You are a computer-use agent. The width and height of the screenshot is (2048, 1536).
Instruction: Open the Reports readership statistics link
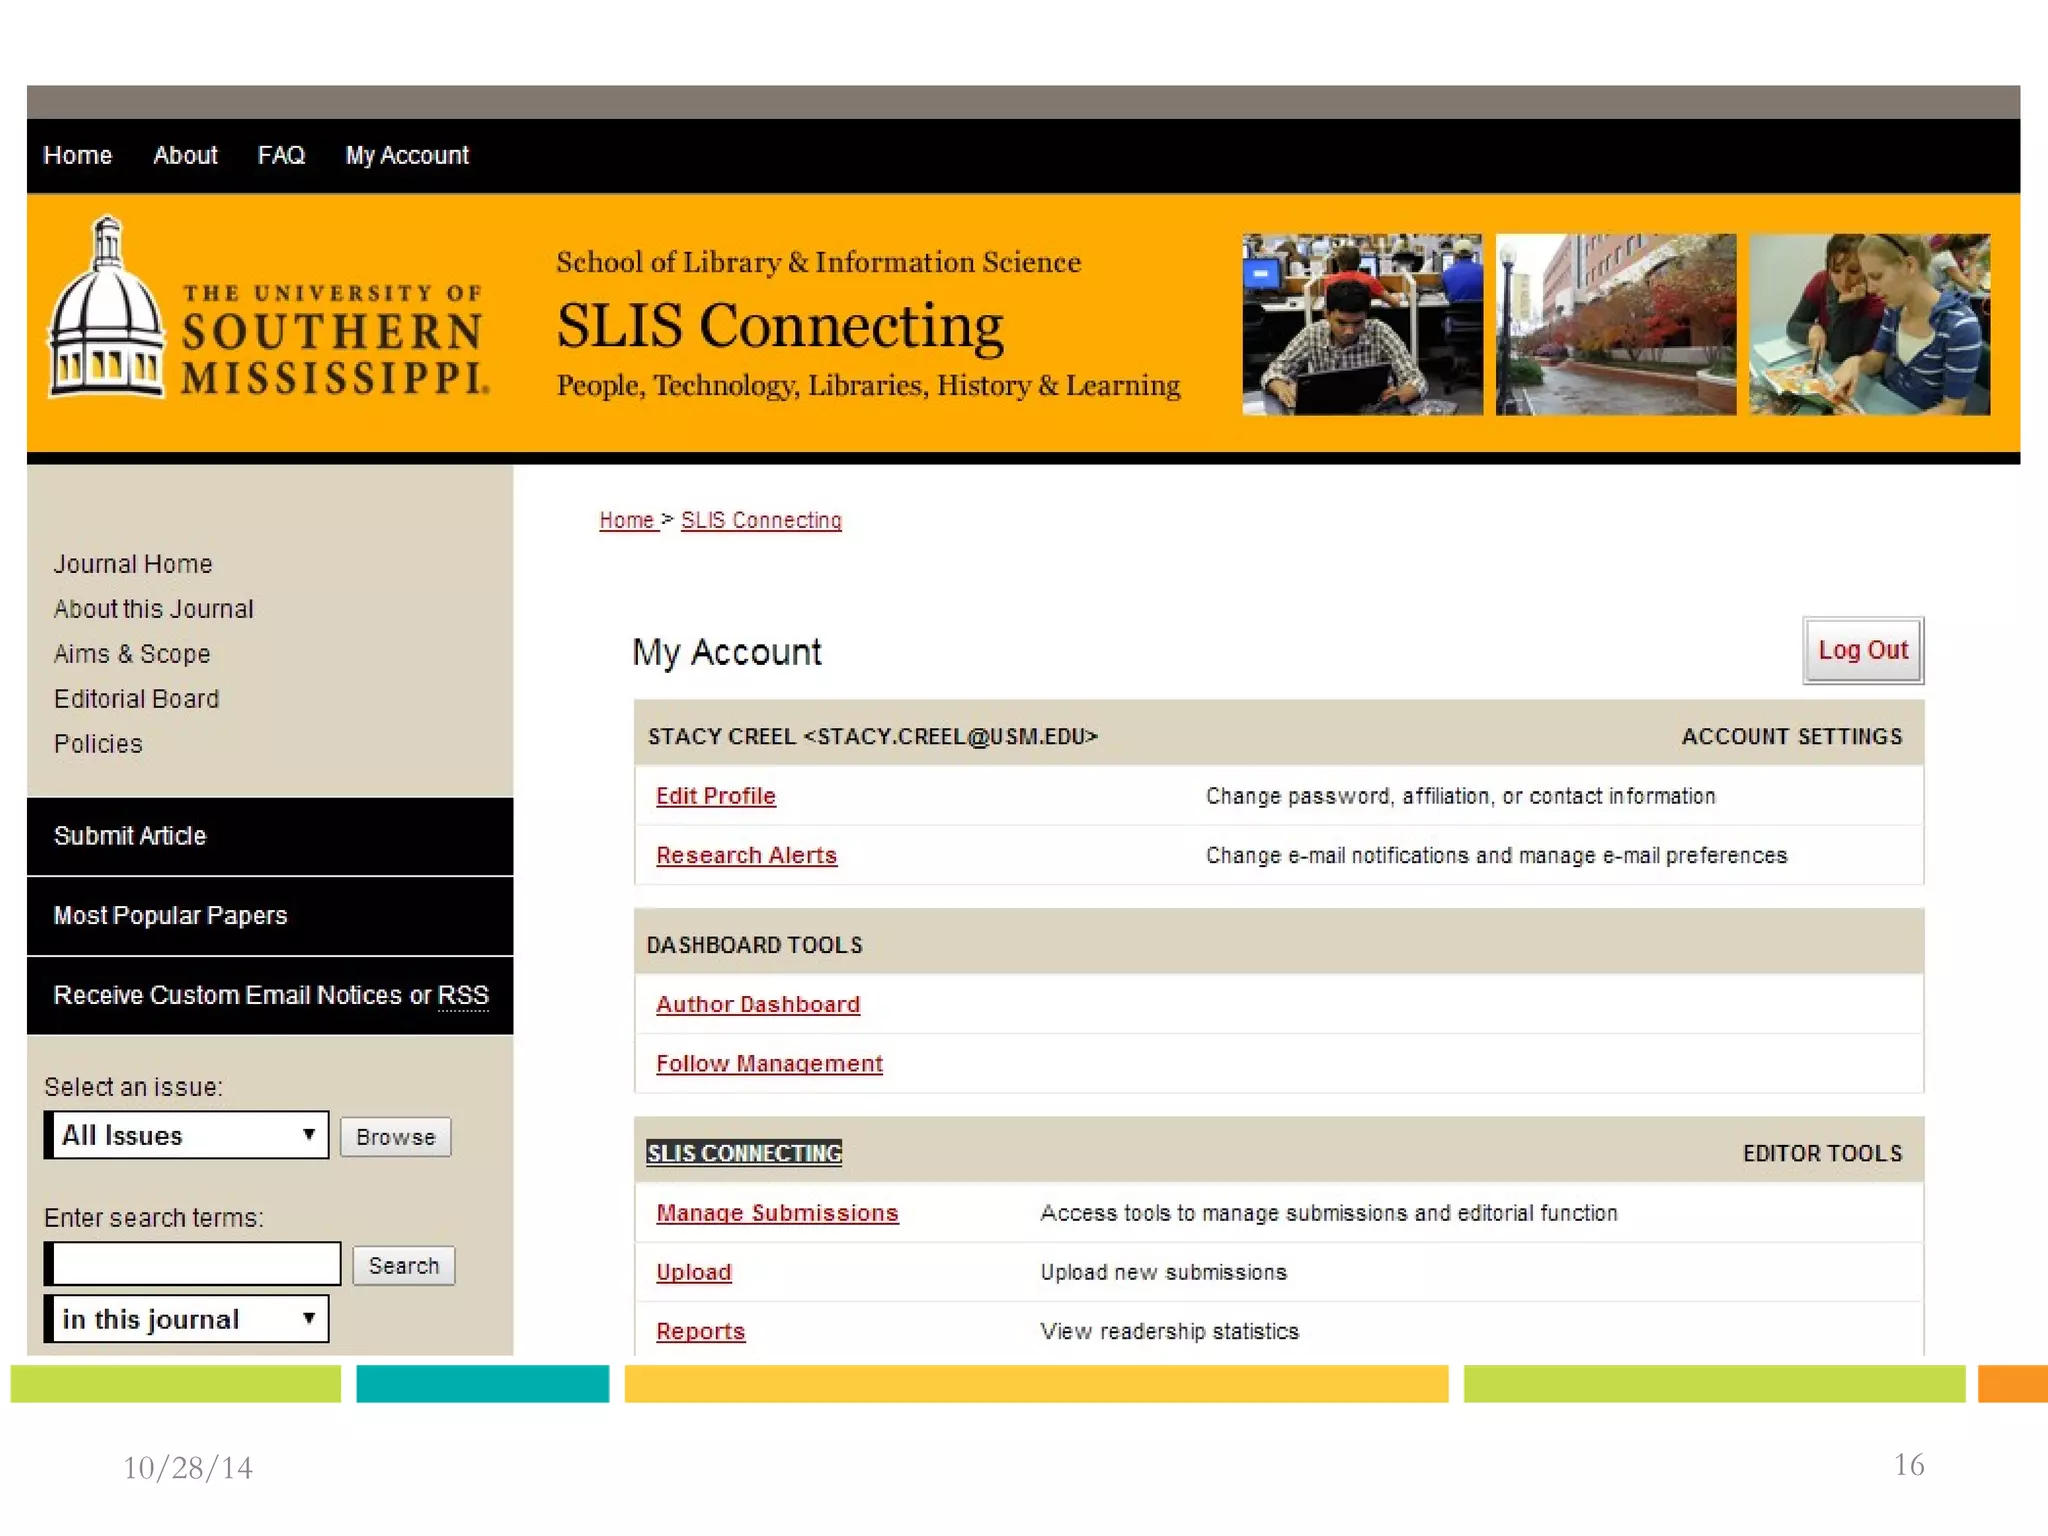pyautogui.click(x=700, y=1331)
